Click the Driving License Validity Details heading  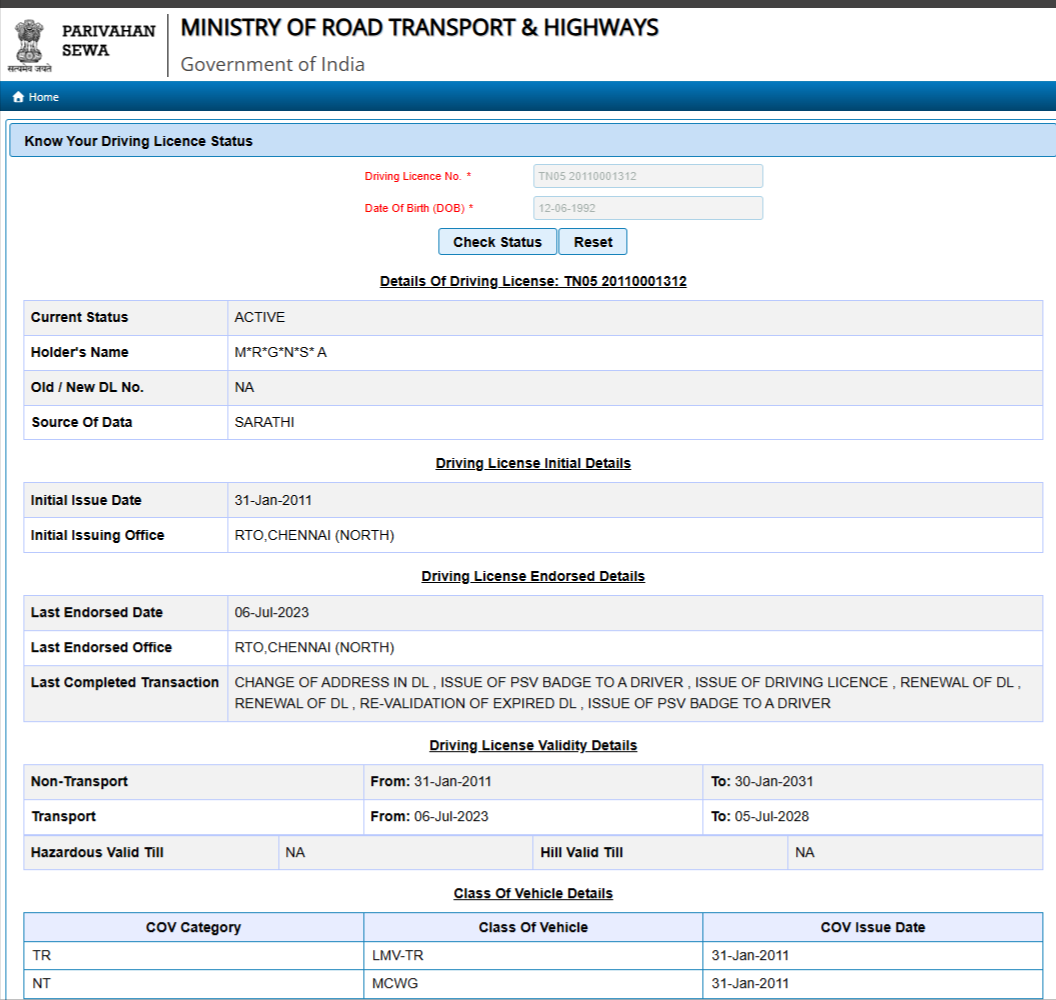533,745
